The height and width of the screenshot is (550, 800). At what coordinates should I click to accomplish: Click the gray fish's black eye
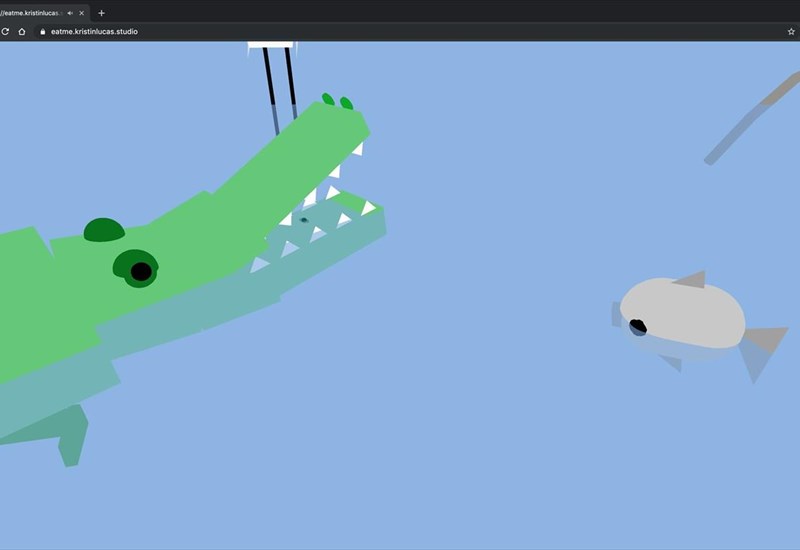(637, 326)
